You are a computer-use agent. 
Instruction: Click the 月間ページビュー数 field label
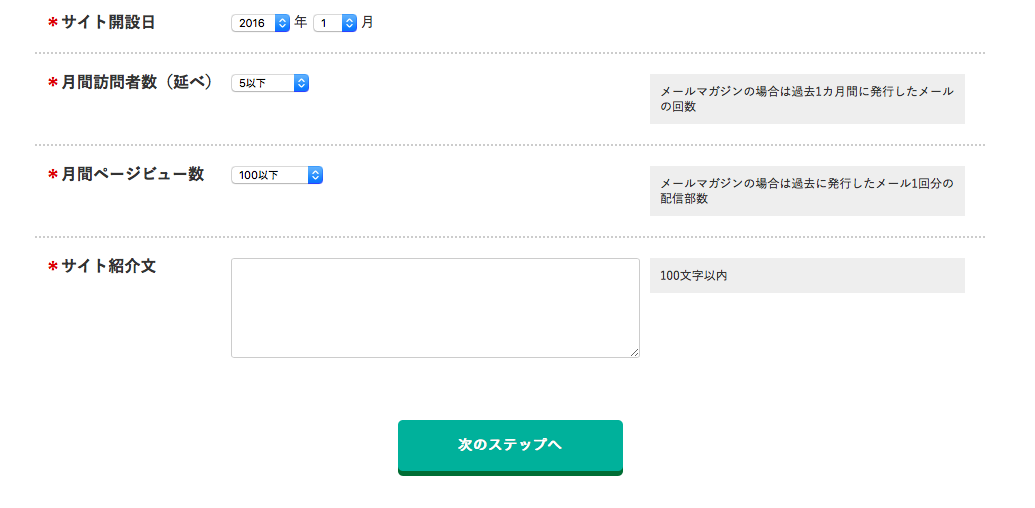pos(133,174)
